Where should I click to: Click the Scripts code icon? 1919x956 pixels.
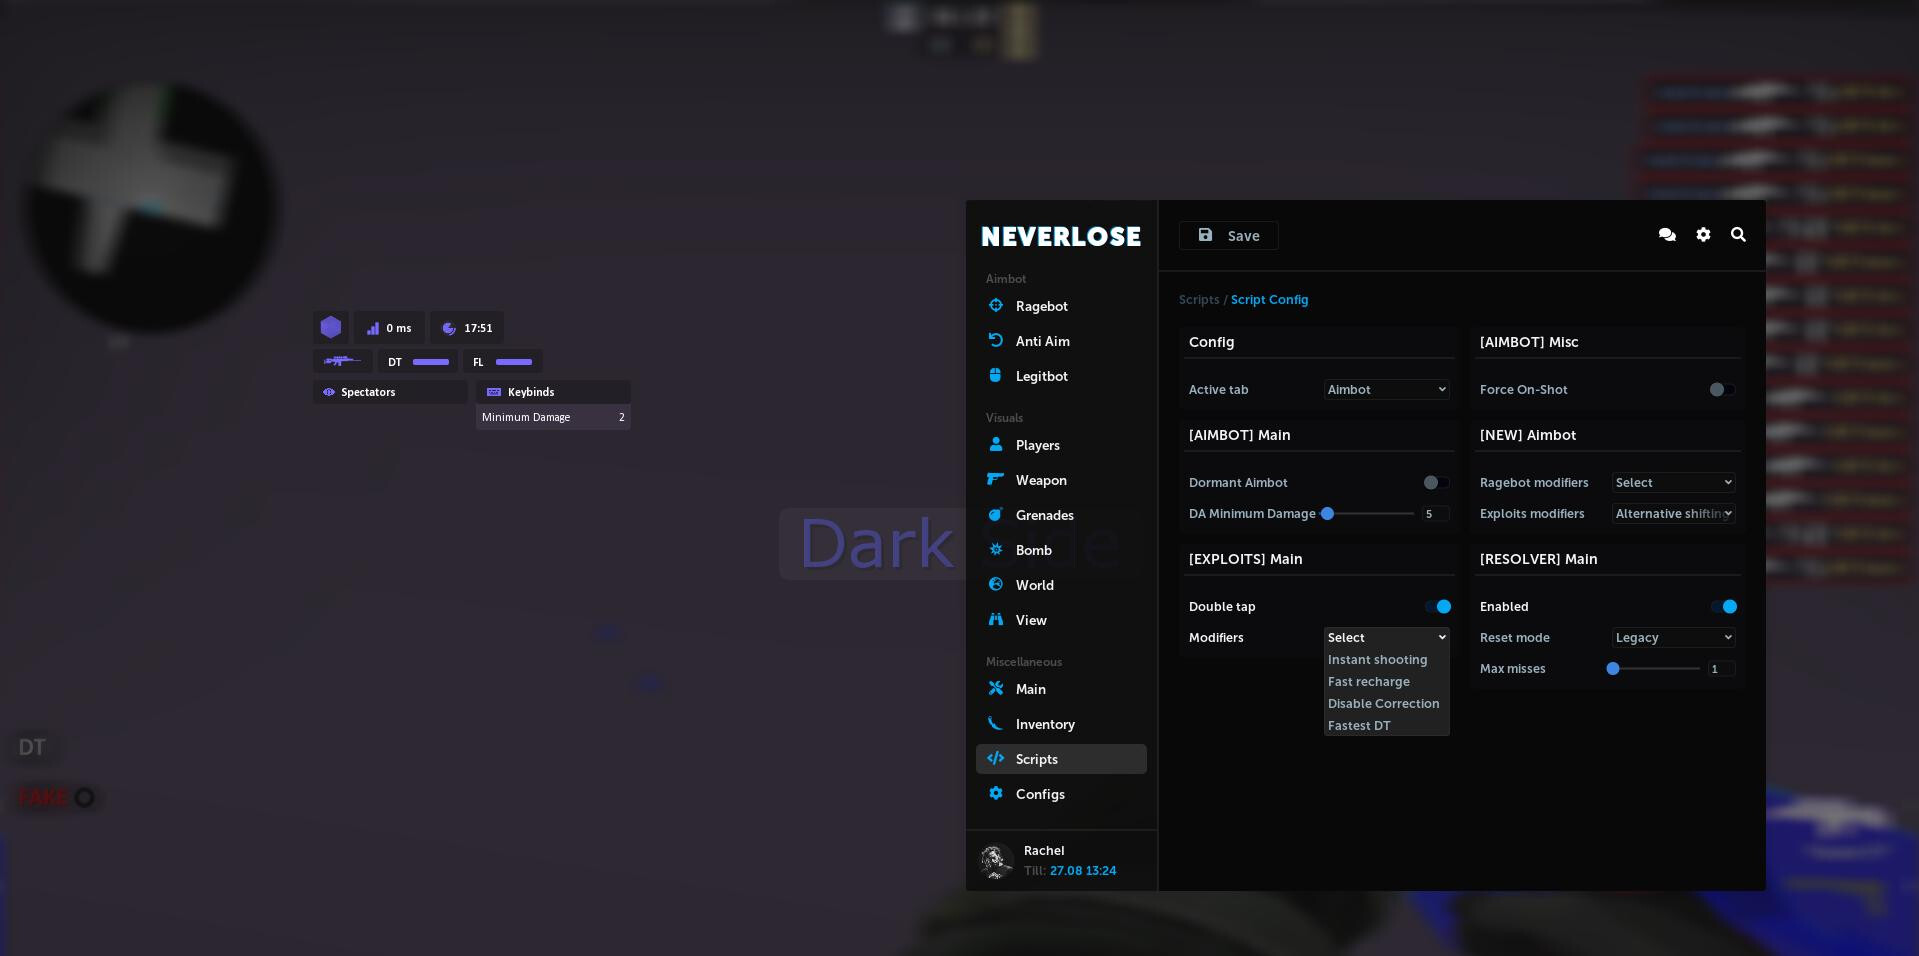point(995,758)
